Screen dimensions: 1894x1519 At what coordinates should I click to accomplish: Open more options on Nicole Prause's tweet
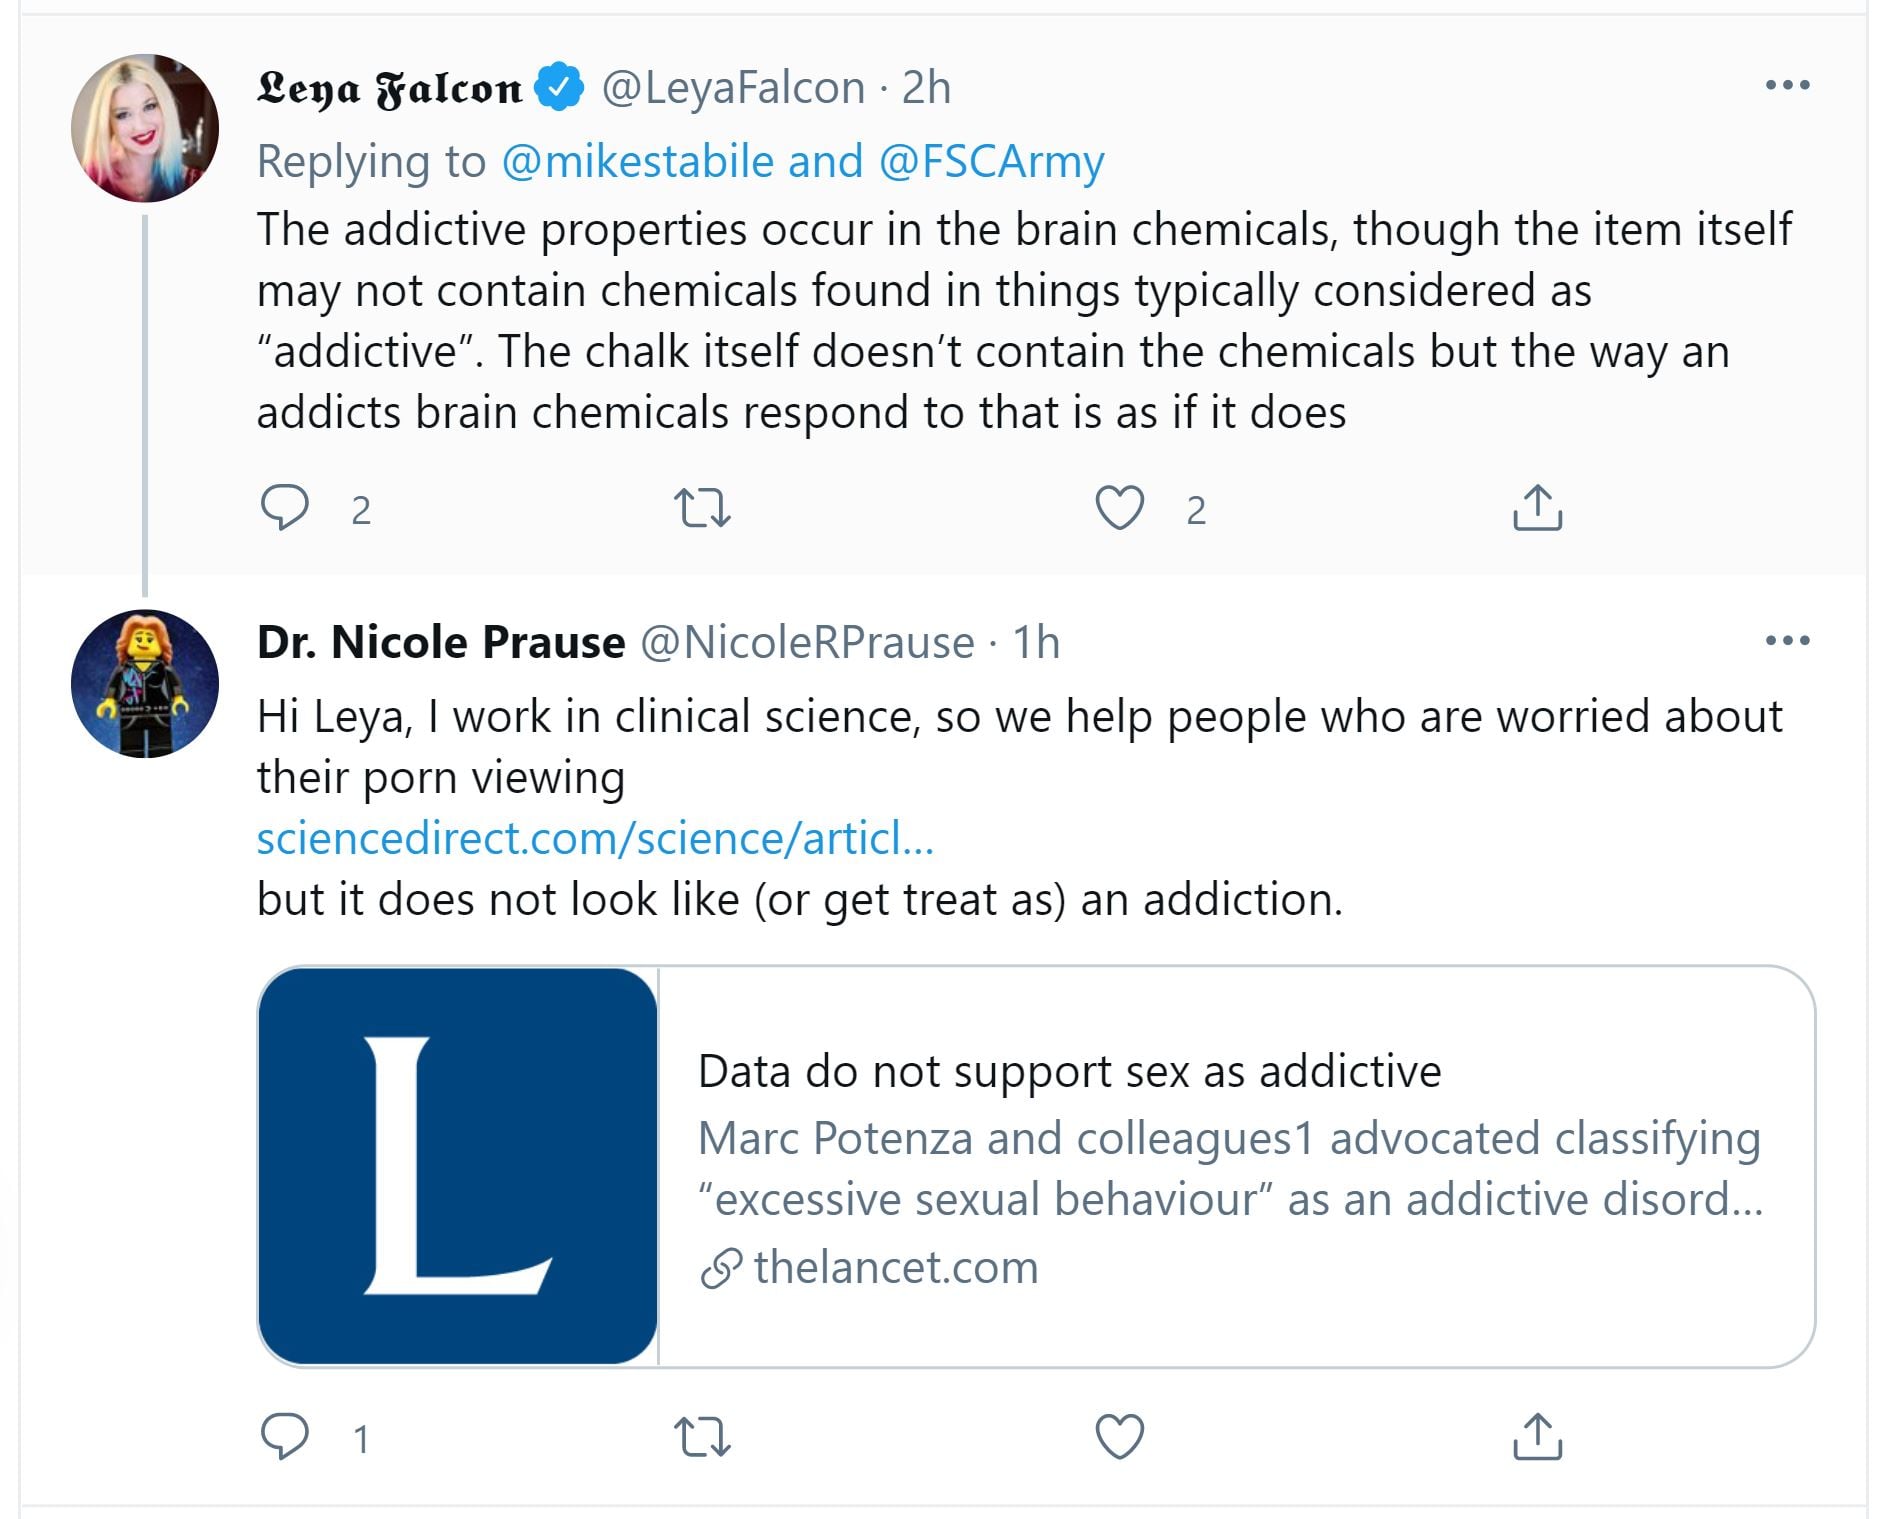[x=1787, y=641]
